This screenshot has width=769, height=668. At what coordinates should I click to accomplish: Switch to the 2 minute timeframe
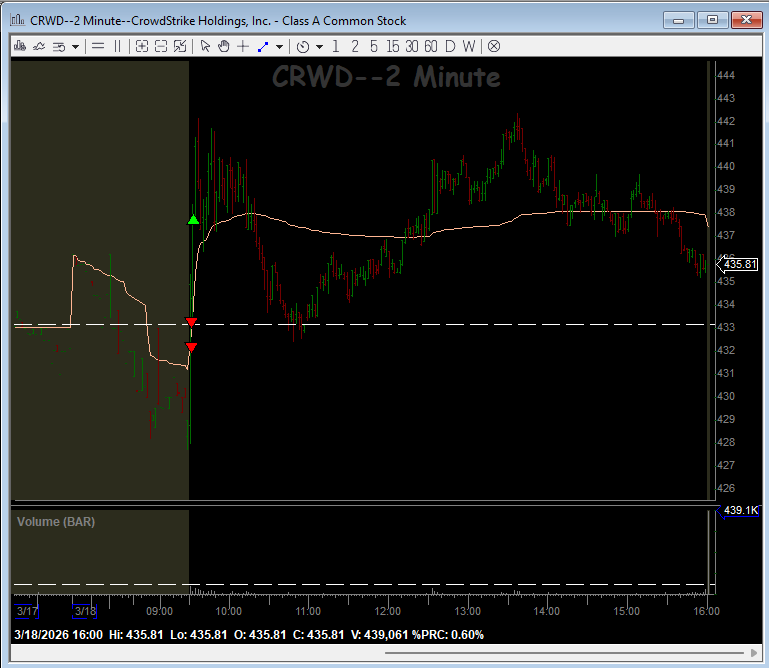point(355,46)
